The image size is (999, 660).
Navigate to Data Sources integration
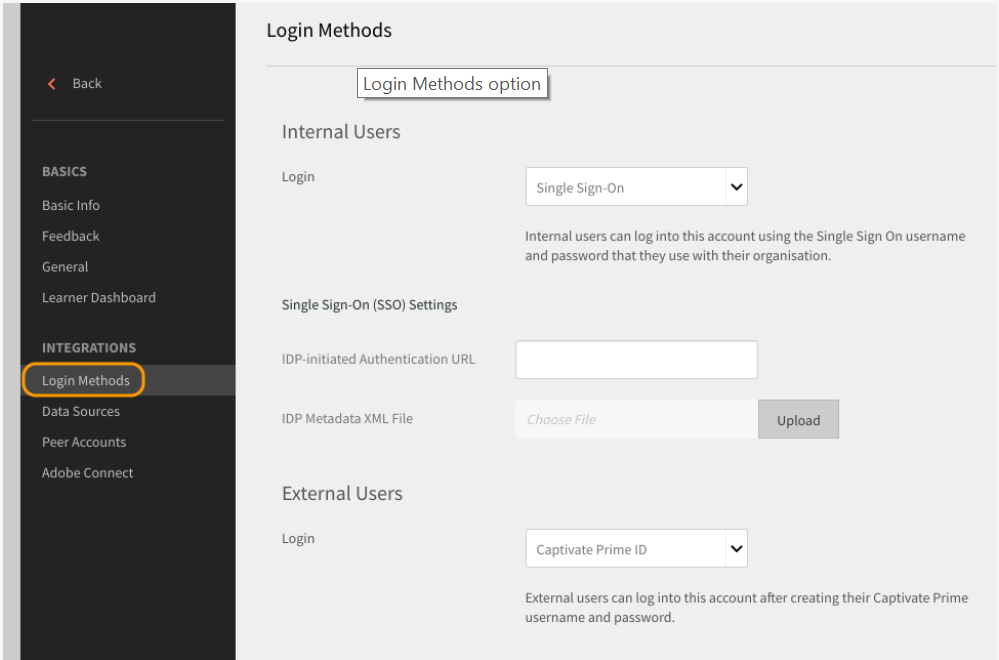(81, 411)
